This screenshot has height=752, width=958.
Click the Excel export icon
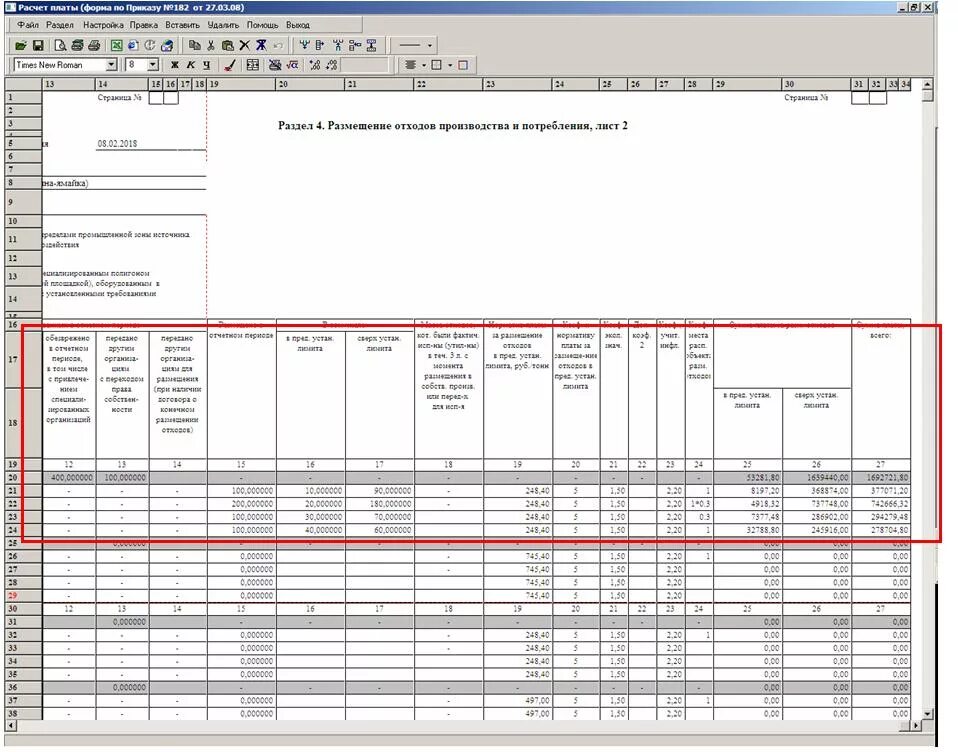coord(116,45)
